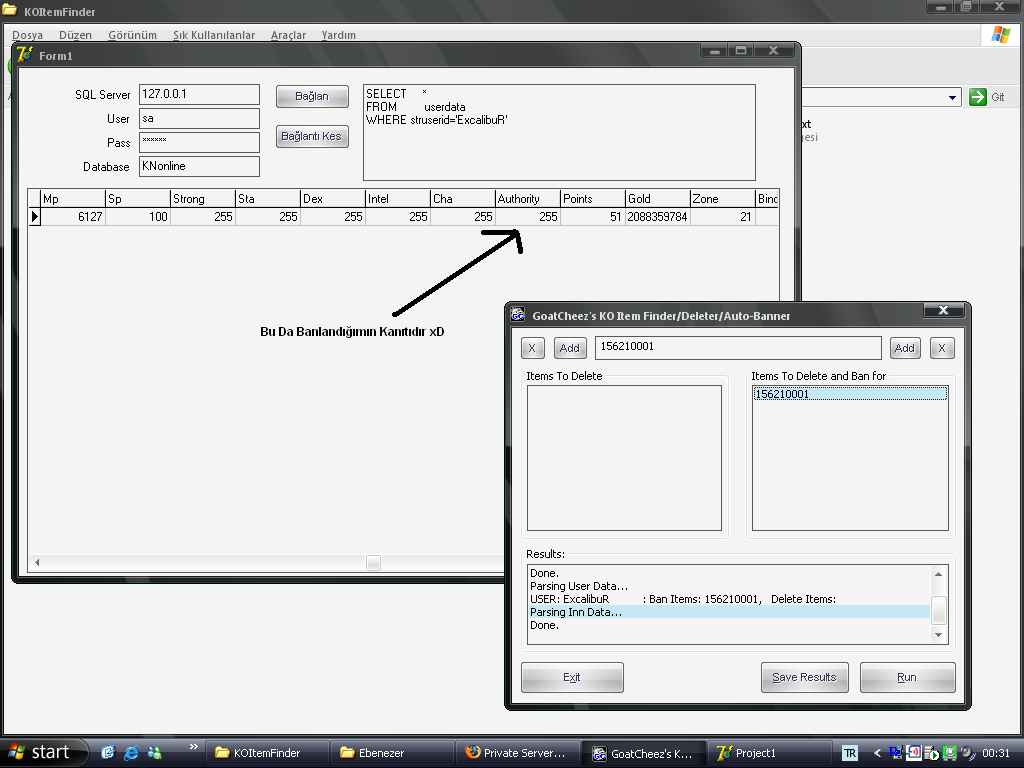Image resolution: width=1024 pixels, height=768 pixels.
Task: Click the Intel column header
Action: tap(398, 199)
